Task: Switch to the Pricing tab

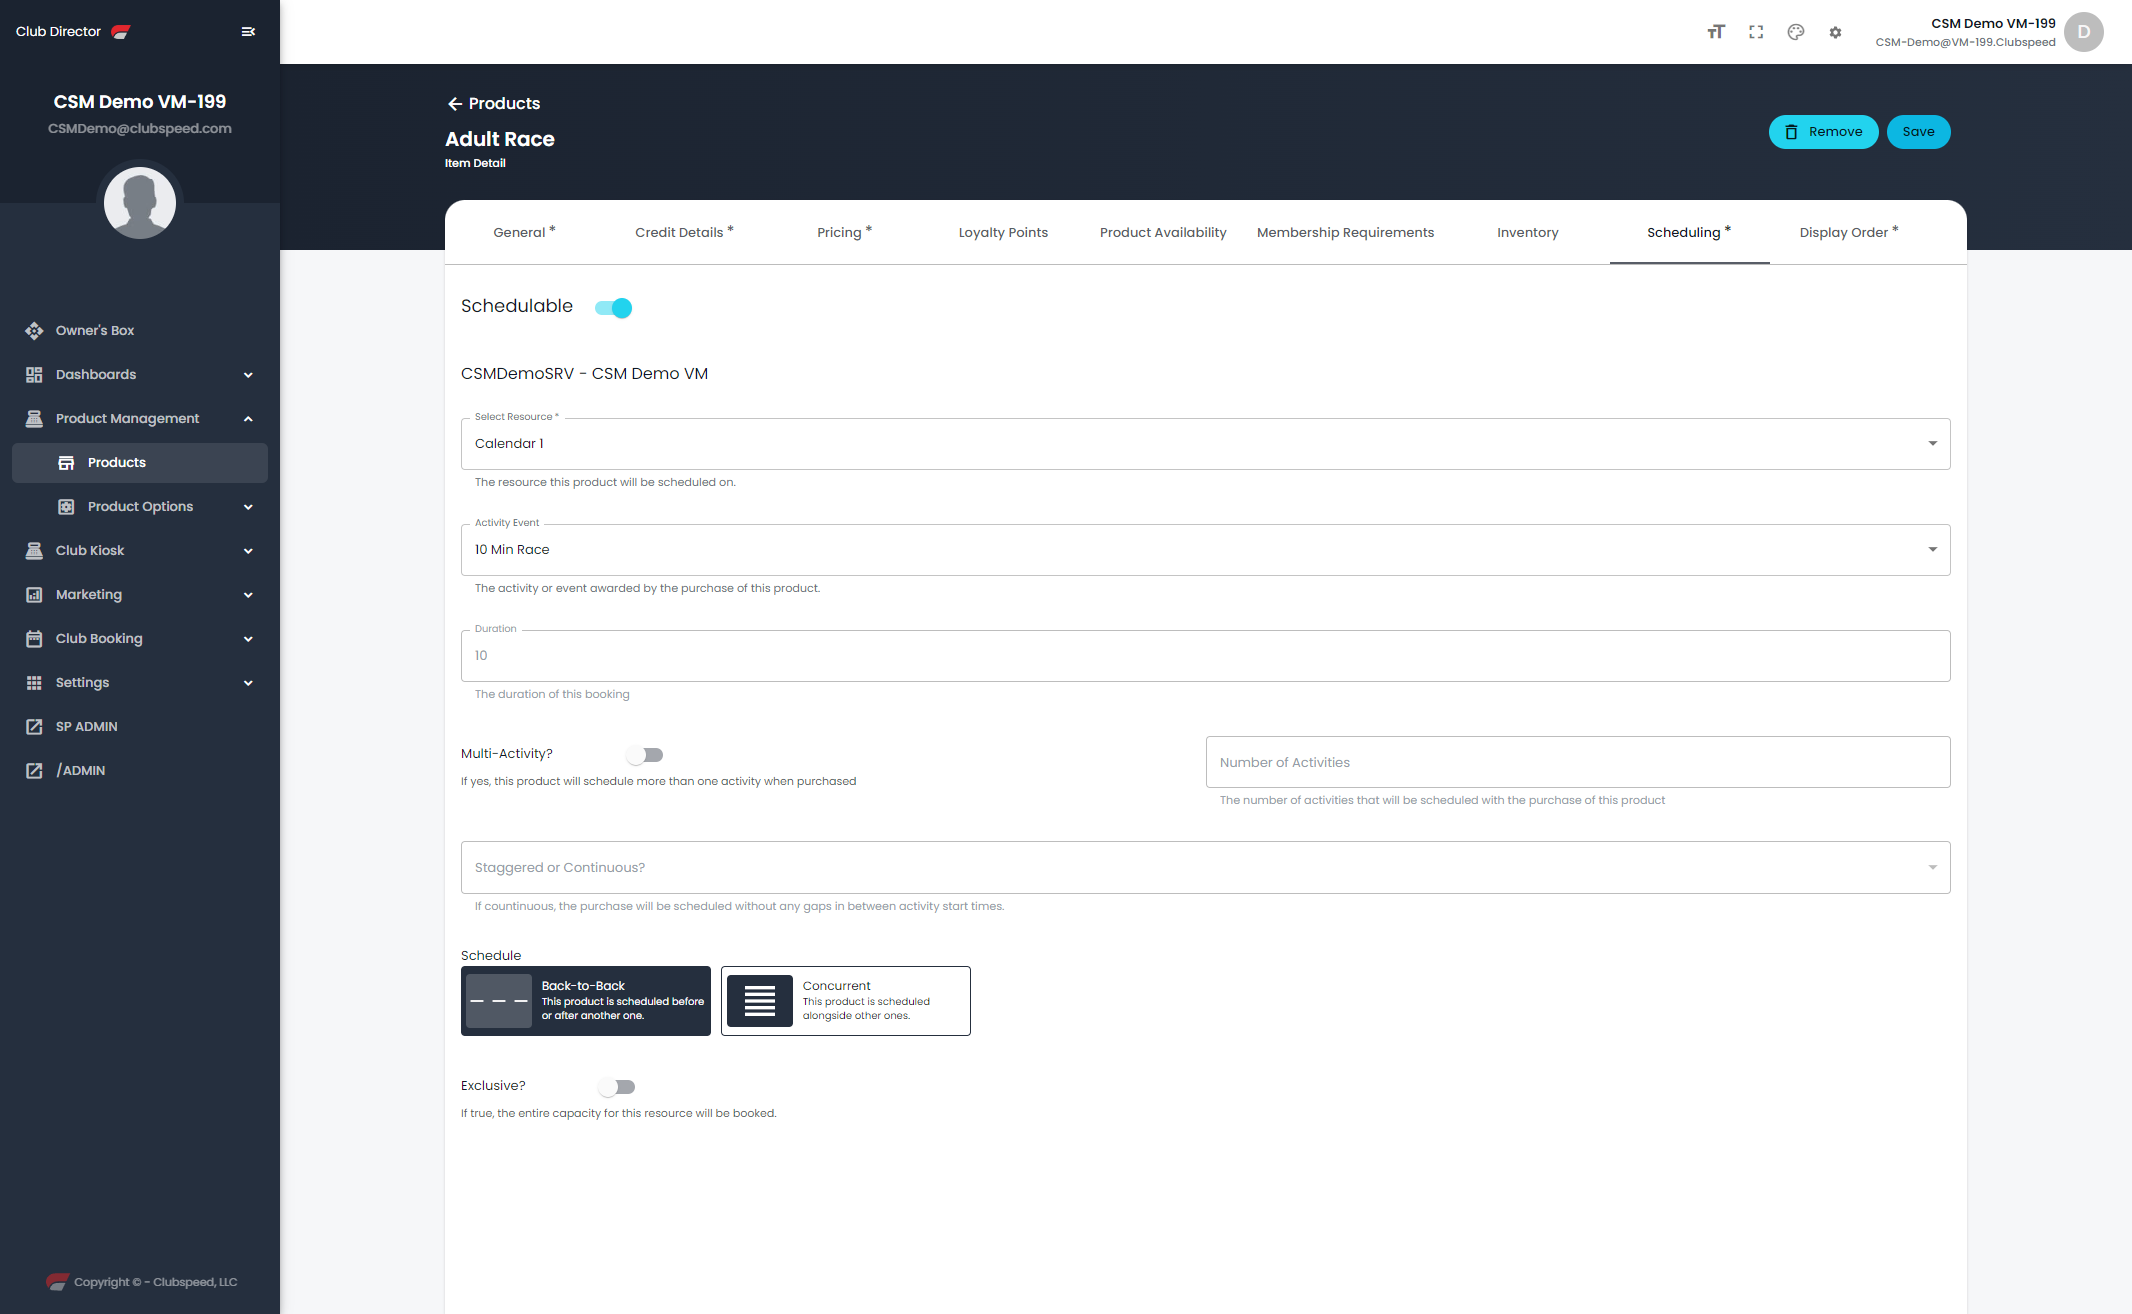Action: [844, 232]
